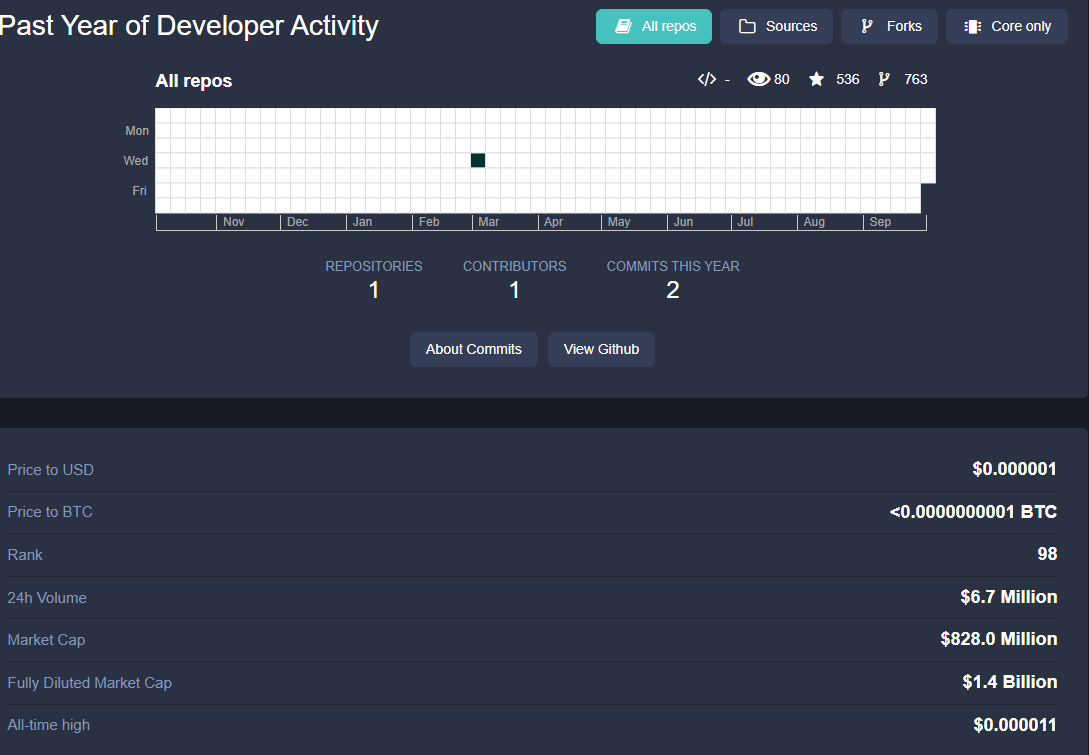Click the Rank label
Screen dimensions: 1089x755
pyautogui.click(x=25, y=555)
